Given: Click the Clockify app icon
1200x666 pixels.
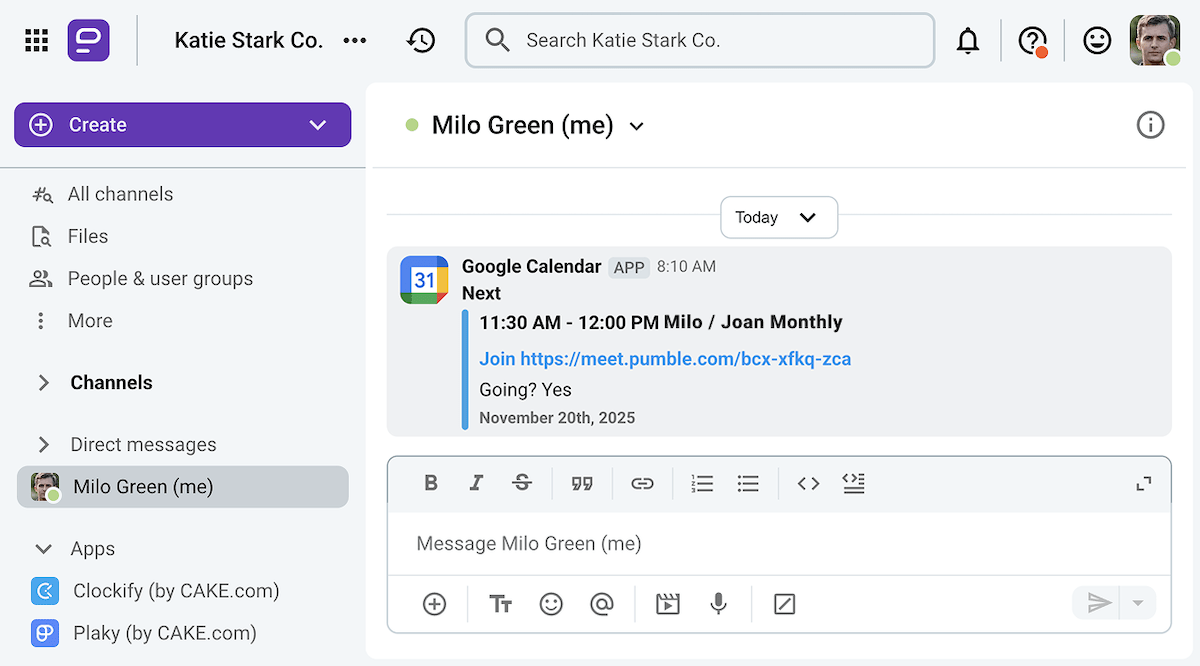Looking at the screenshot, I should point(44,591).
